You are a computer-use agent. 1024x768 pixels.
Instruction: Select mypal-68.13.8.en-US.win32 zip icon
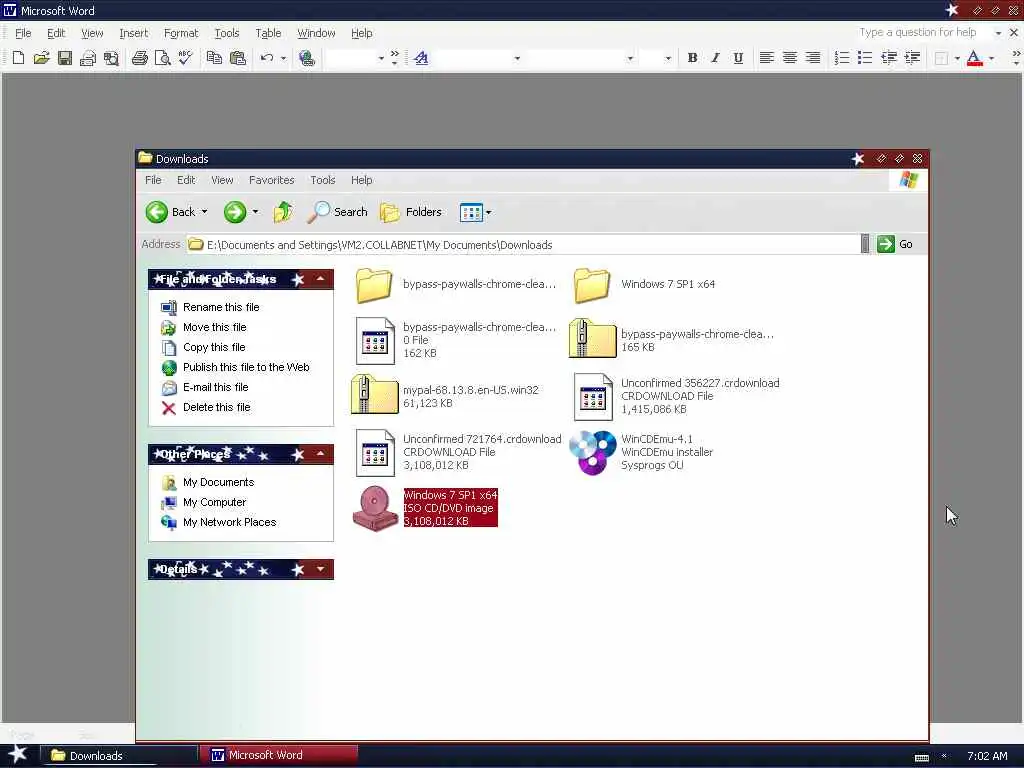374,394
